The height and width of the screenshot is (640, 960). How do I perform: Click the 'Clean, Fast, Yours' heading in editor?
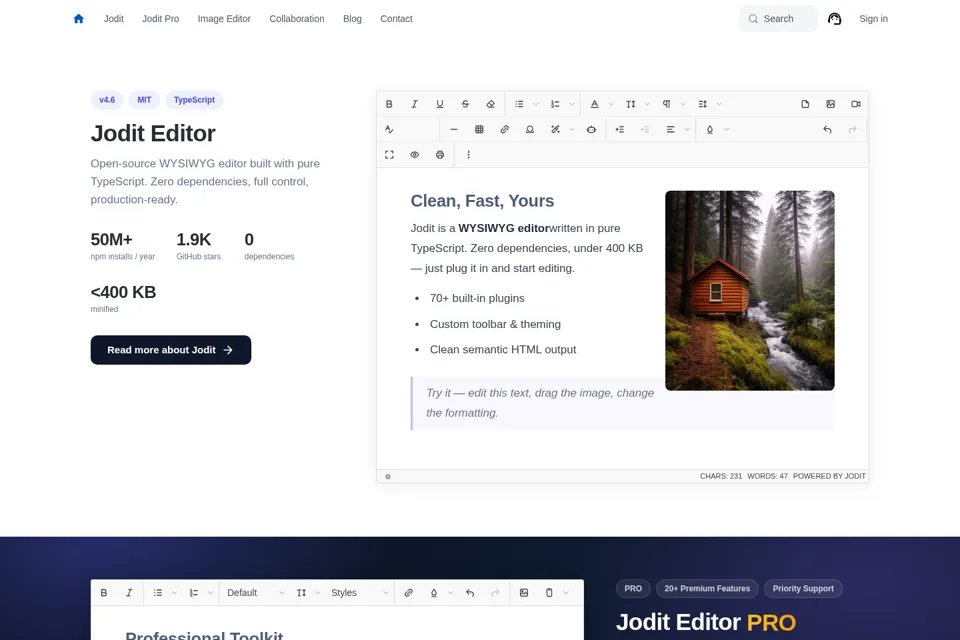click(x=482, y=201)
